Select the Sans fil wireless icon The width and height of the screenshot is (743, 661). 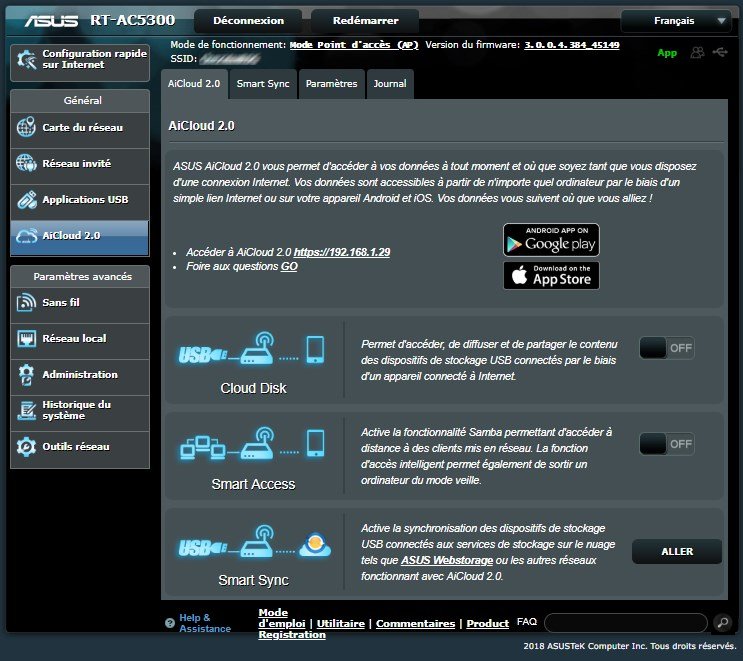(26, 303)
